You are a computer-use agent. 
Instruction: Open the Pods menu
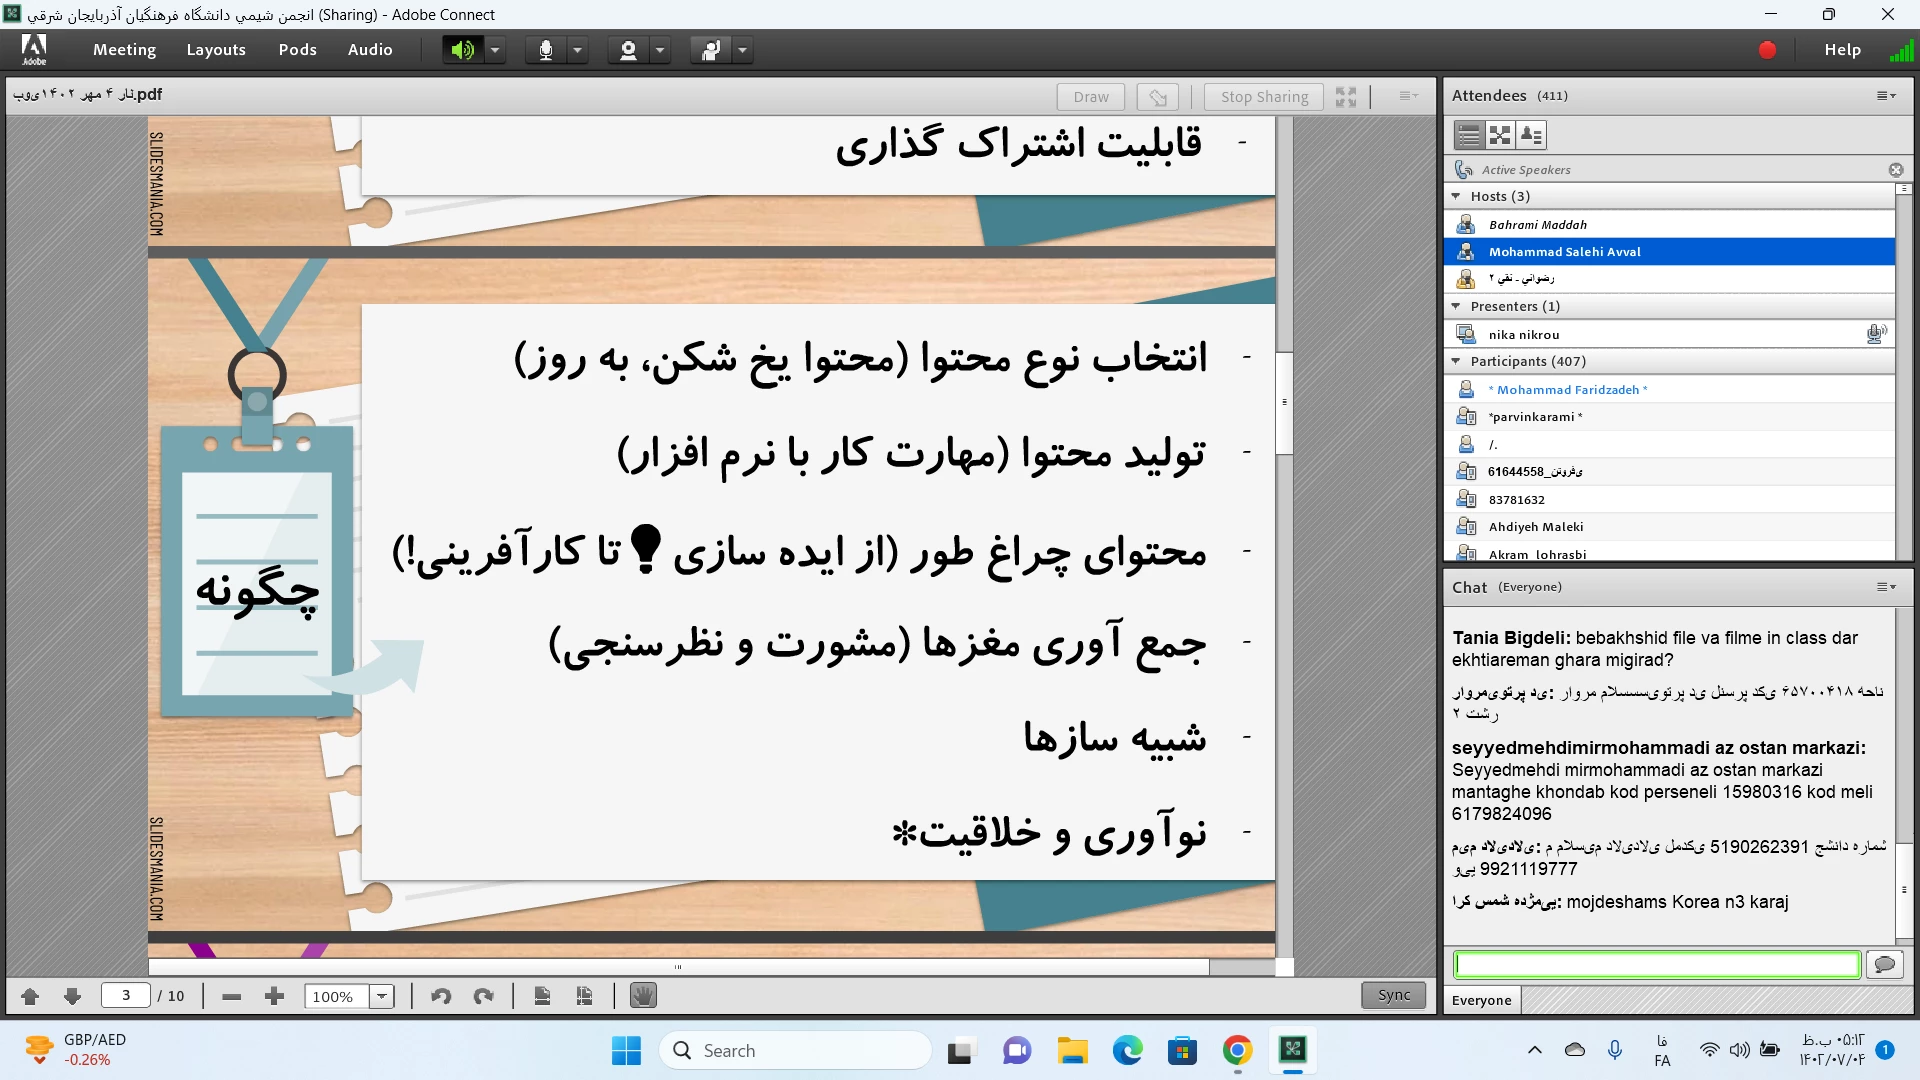(297, 50)
